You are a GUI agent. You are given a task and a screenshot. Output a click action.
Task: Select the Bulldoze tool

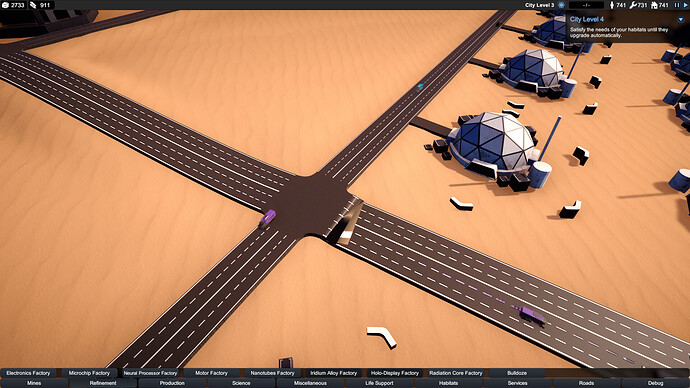tap(517, 373)
